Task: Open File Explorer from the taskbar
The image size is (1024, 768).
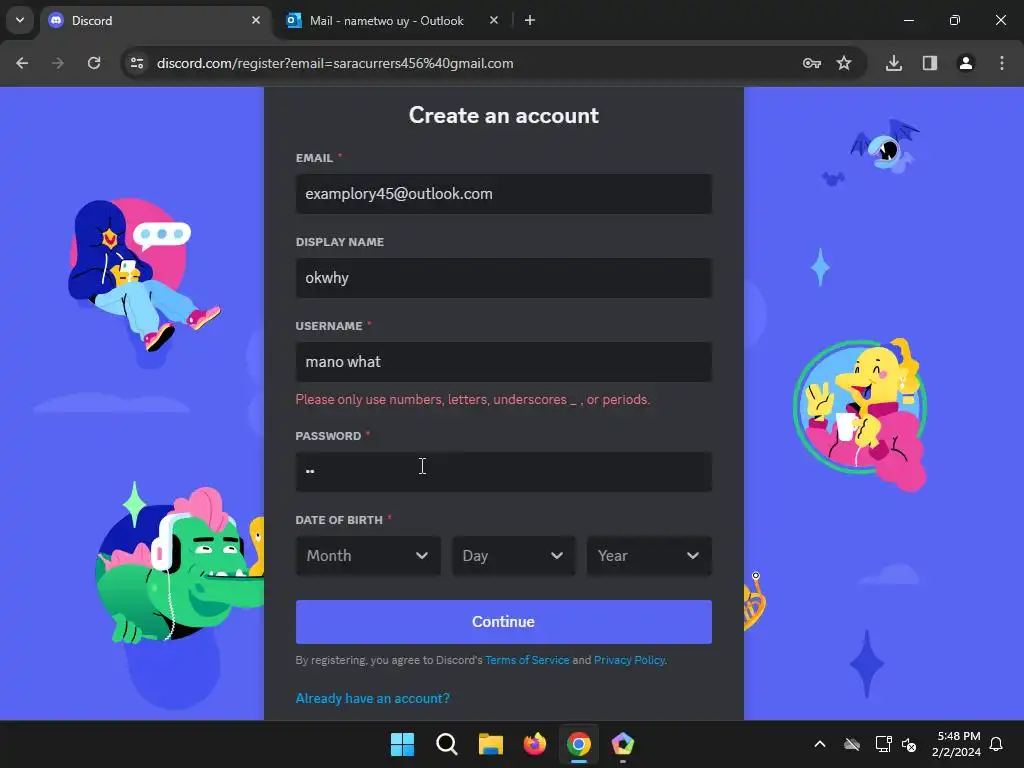Action: tap(490, 744)
